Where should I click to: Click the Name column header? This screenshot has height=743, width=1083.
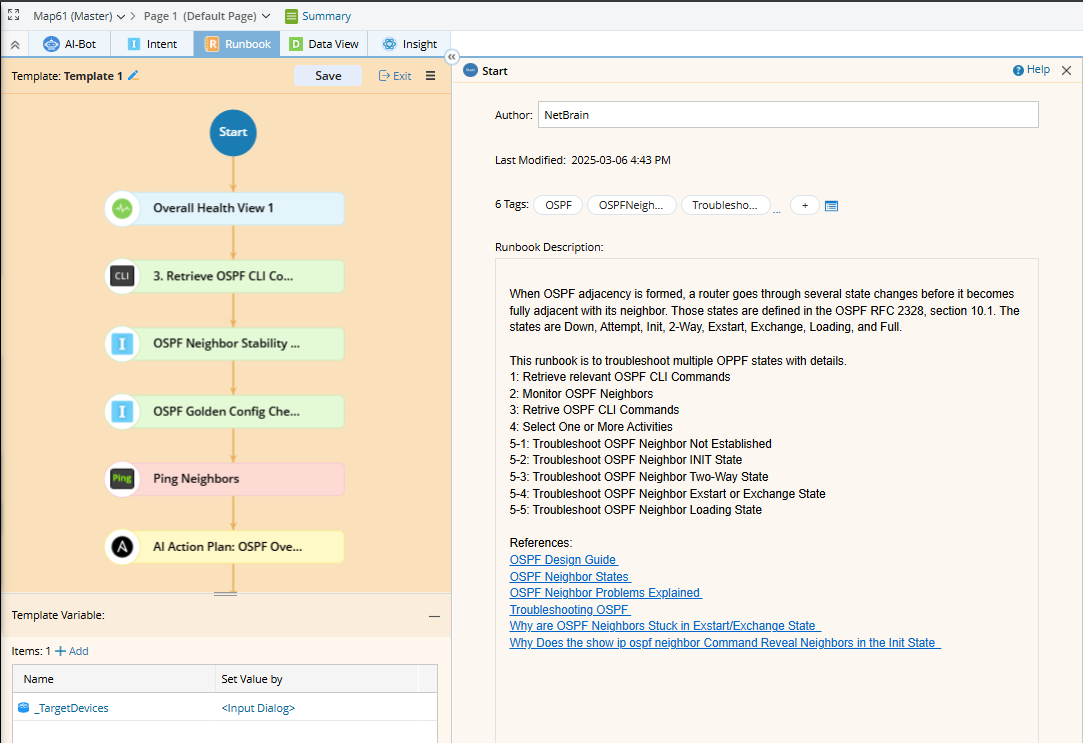(x=114, y=679)
